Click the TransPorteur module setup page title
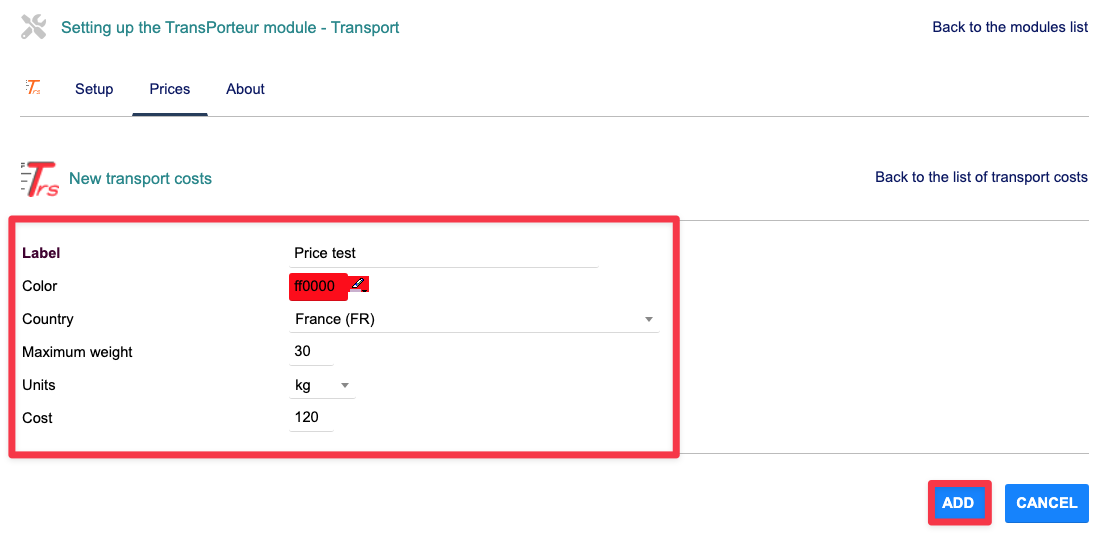 point(230,27)
